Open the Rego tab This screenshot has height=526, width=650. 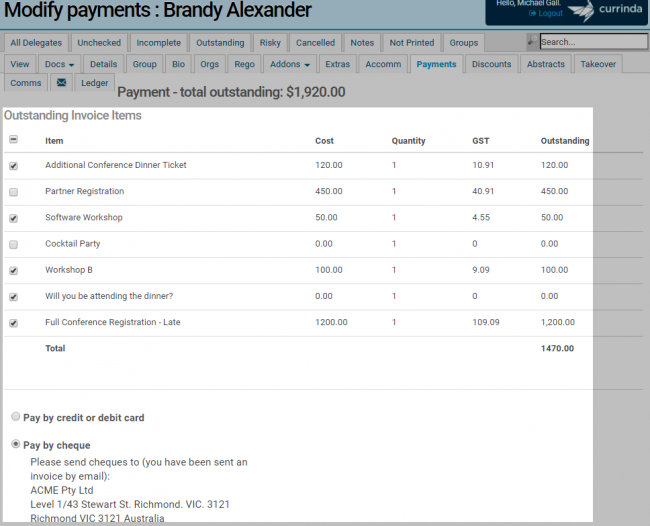click(244, 64)
